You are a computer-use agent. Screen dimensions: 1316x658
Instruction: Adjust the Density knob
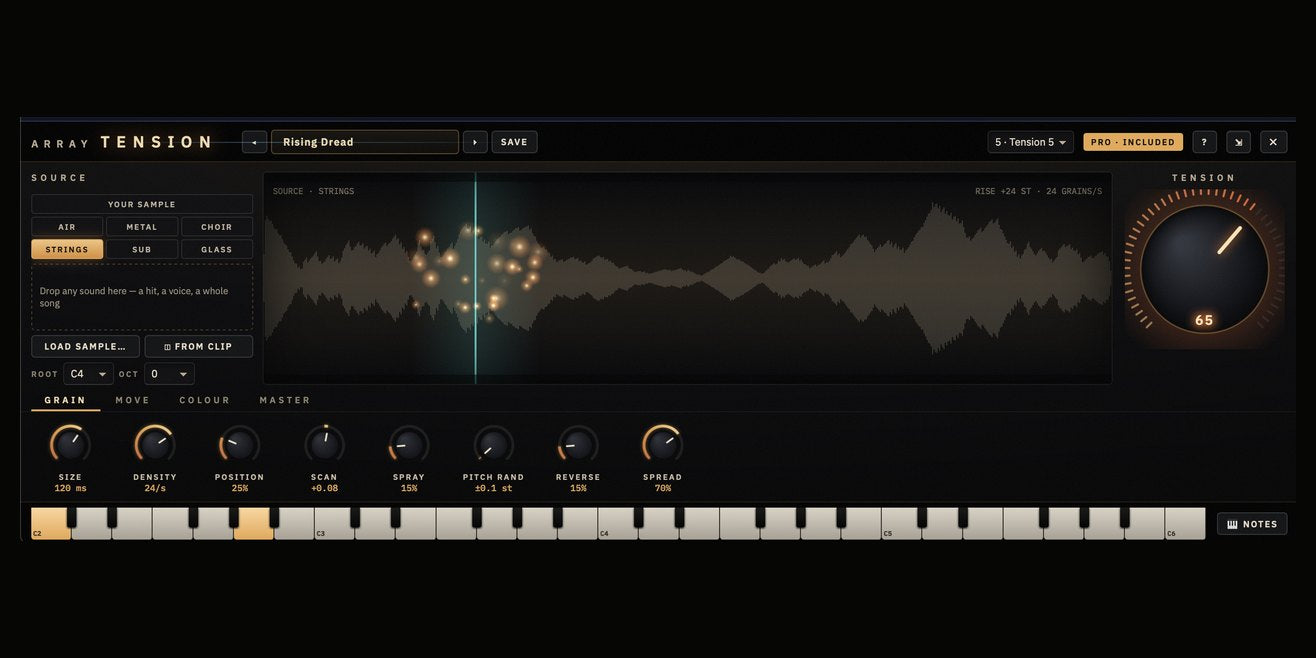tap(155, 444)
